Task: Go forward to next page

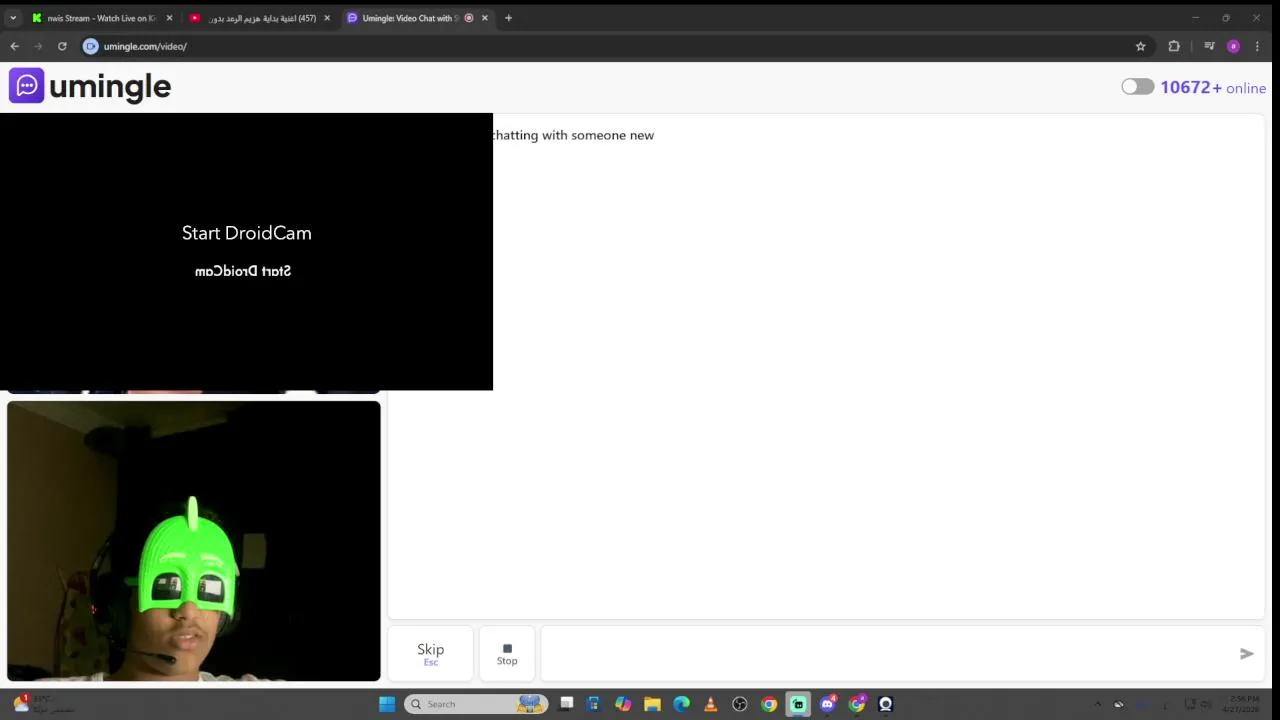Action: point(38,46)
